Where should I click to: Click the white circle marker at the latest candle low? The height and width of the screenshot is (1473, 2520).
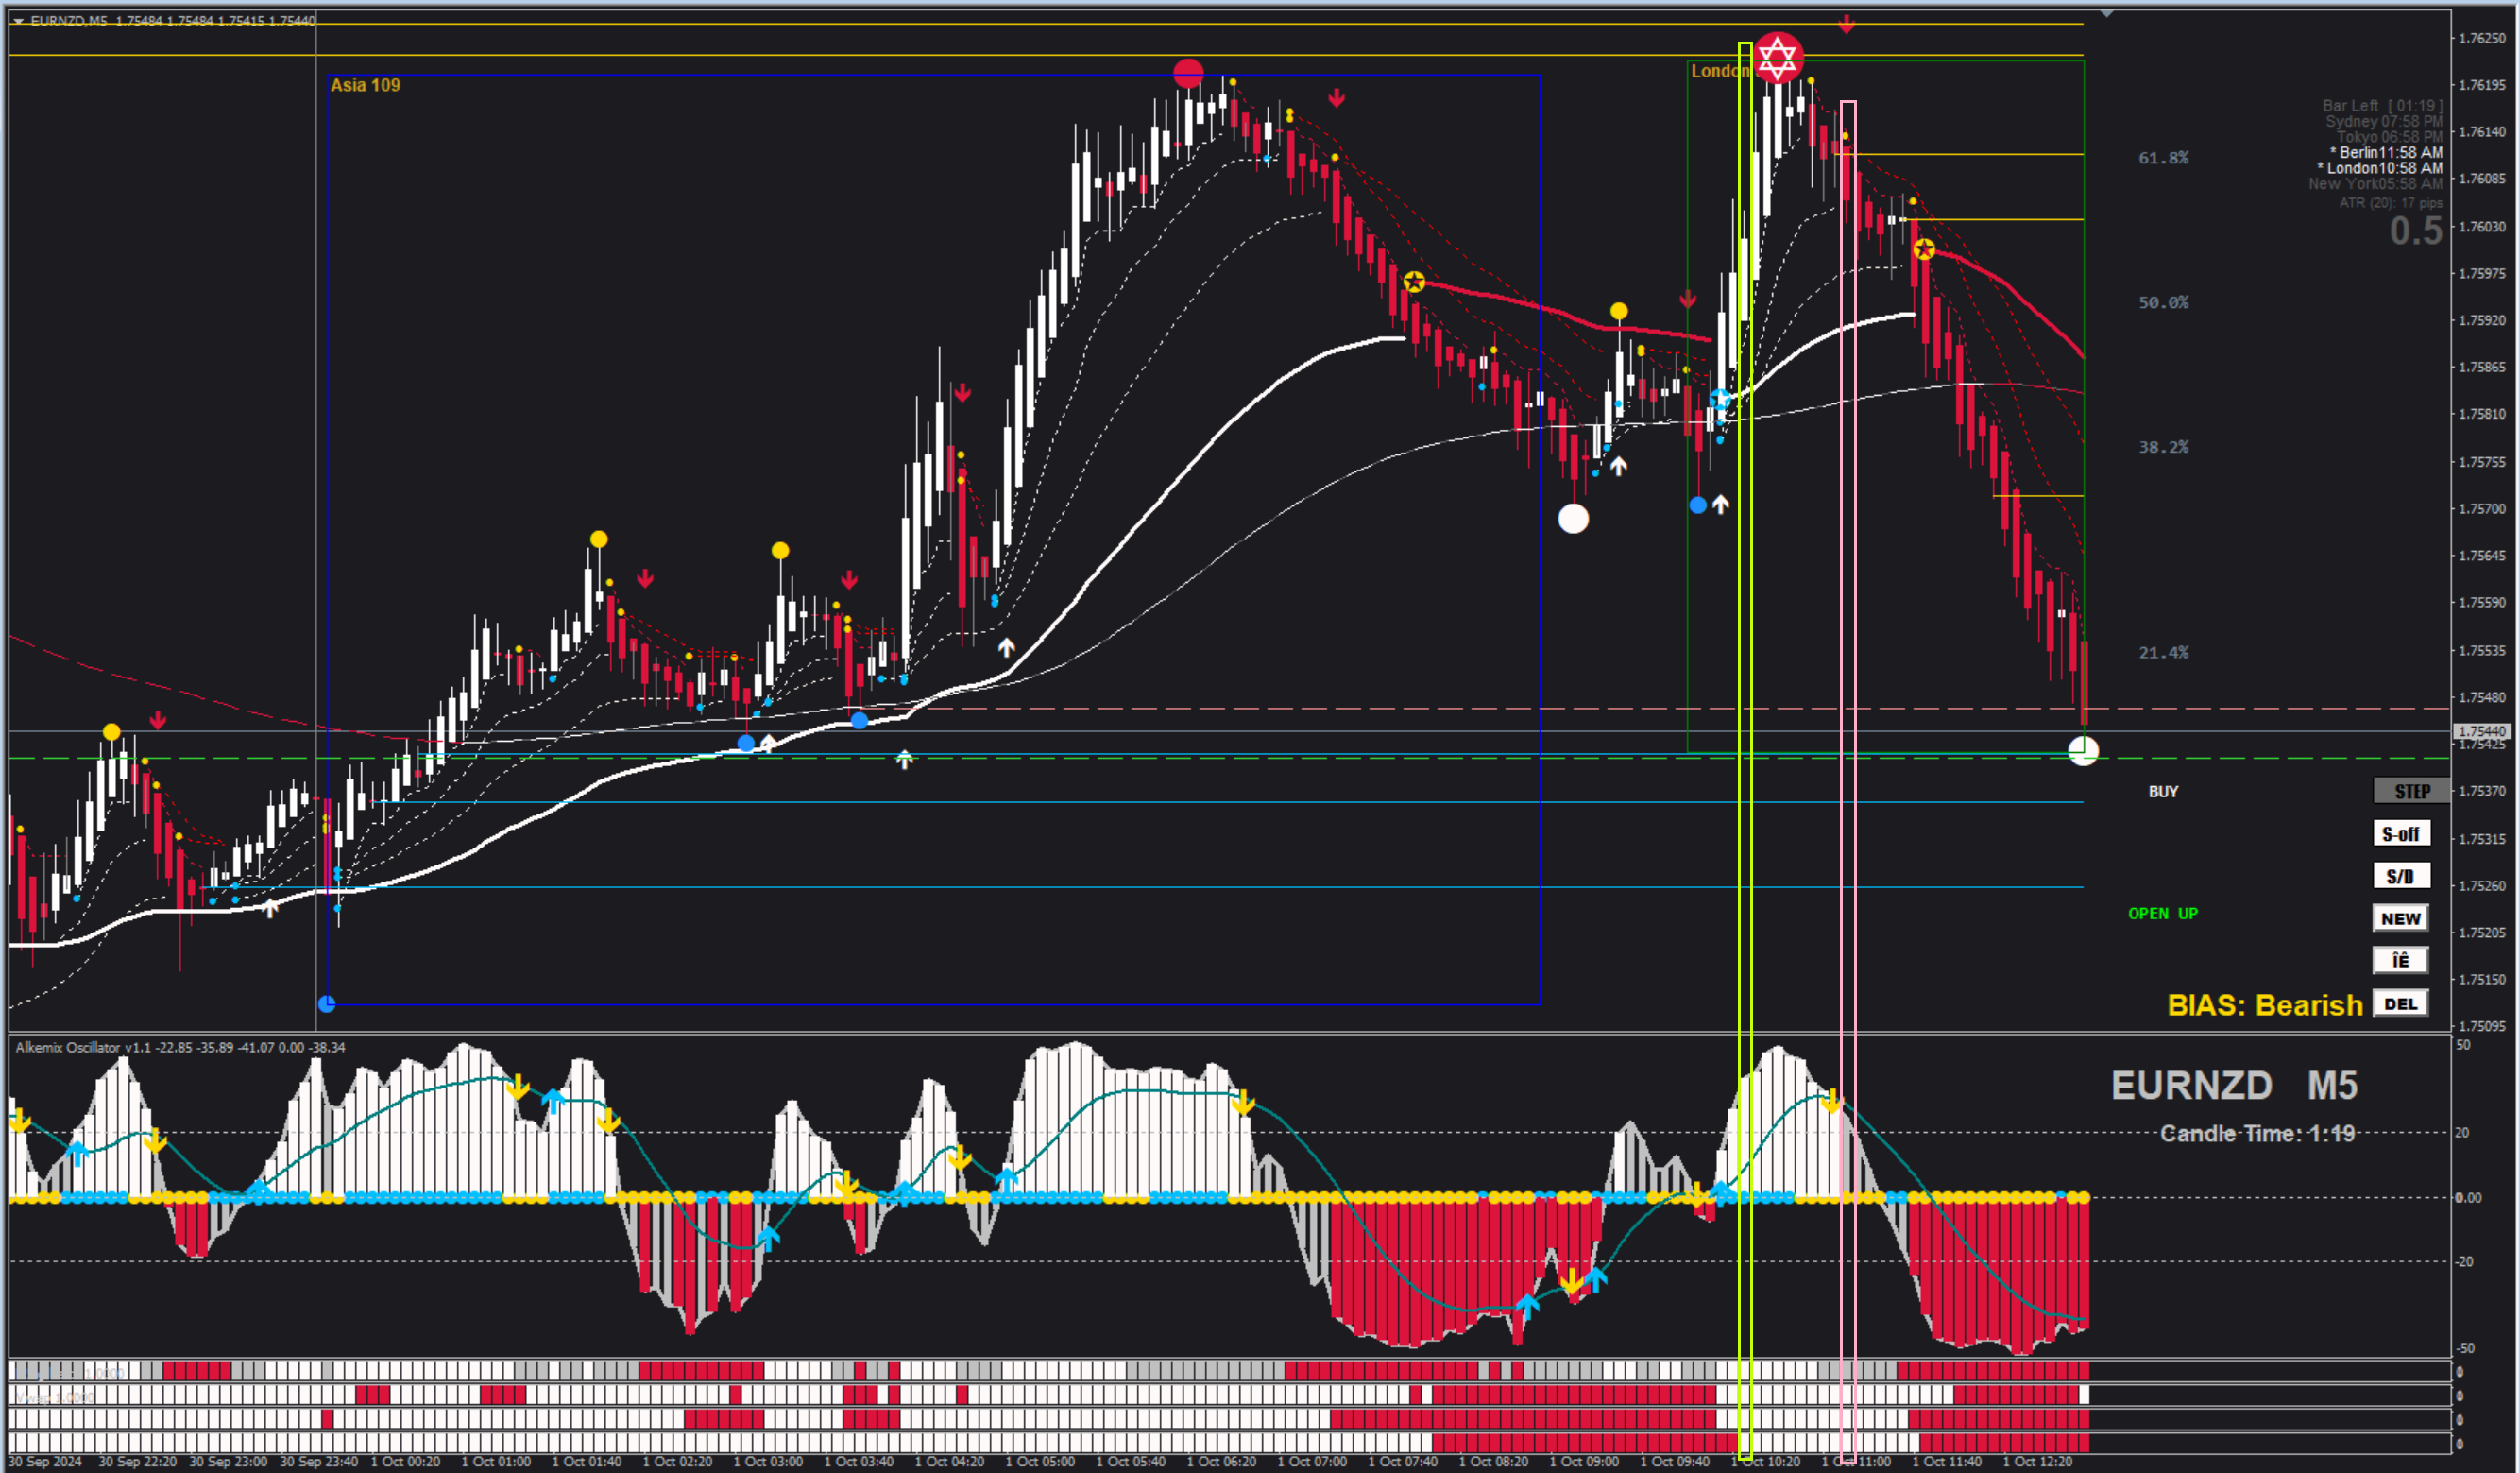point(2083,750)
